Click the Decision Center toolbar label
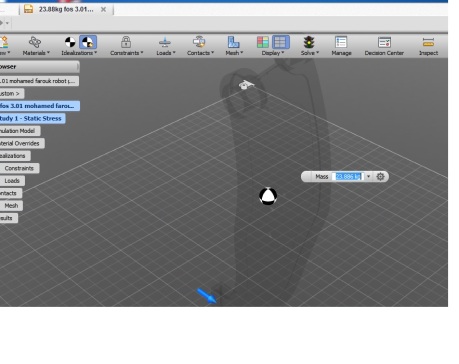459x364 pixels. tap(384, 53)
